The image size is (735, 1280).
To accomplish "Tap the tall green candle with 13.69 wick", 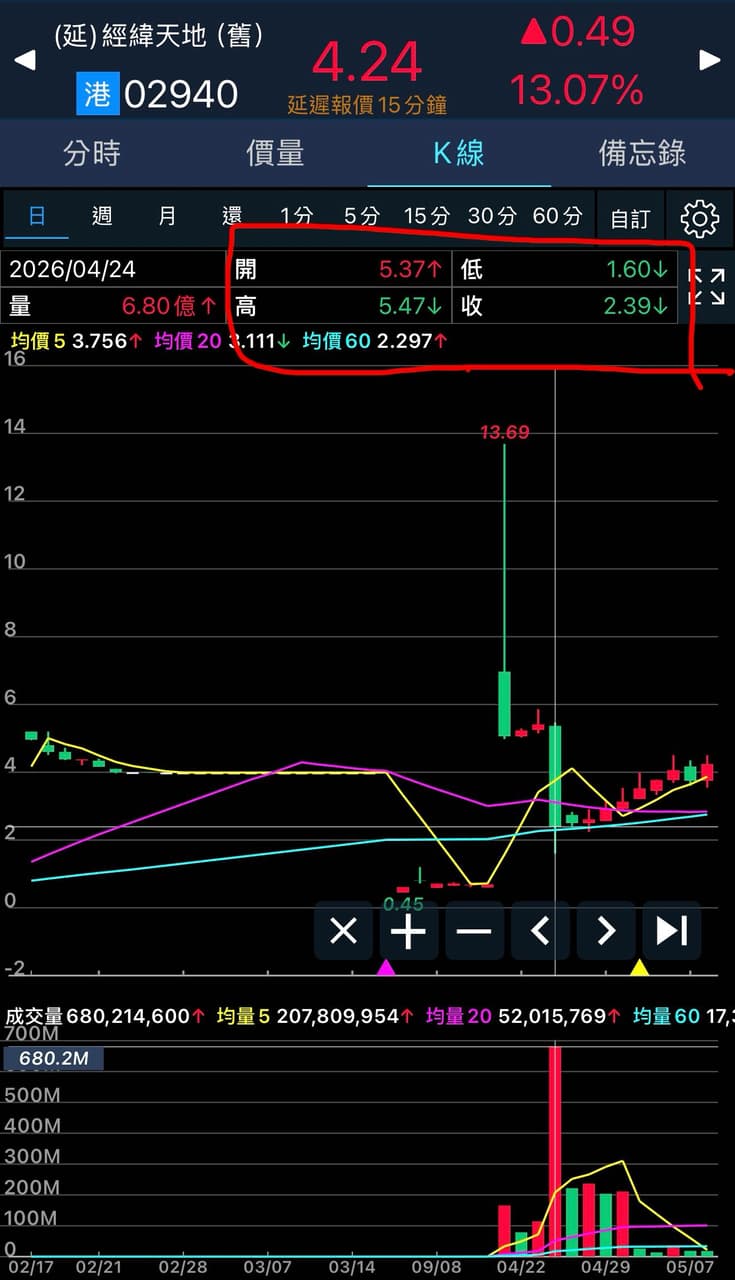I will [x=505, y=704].
